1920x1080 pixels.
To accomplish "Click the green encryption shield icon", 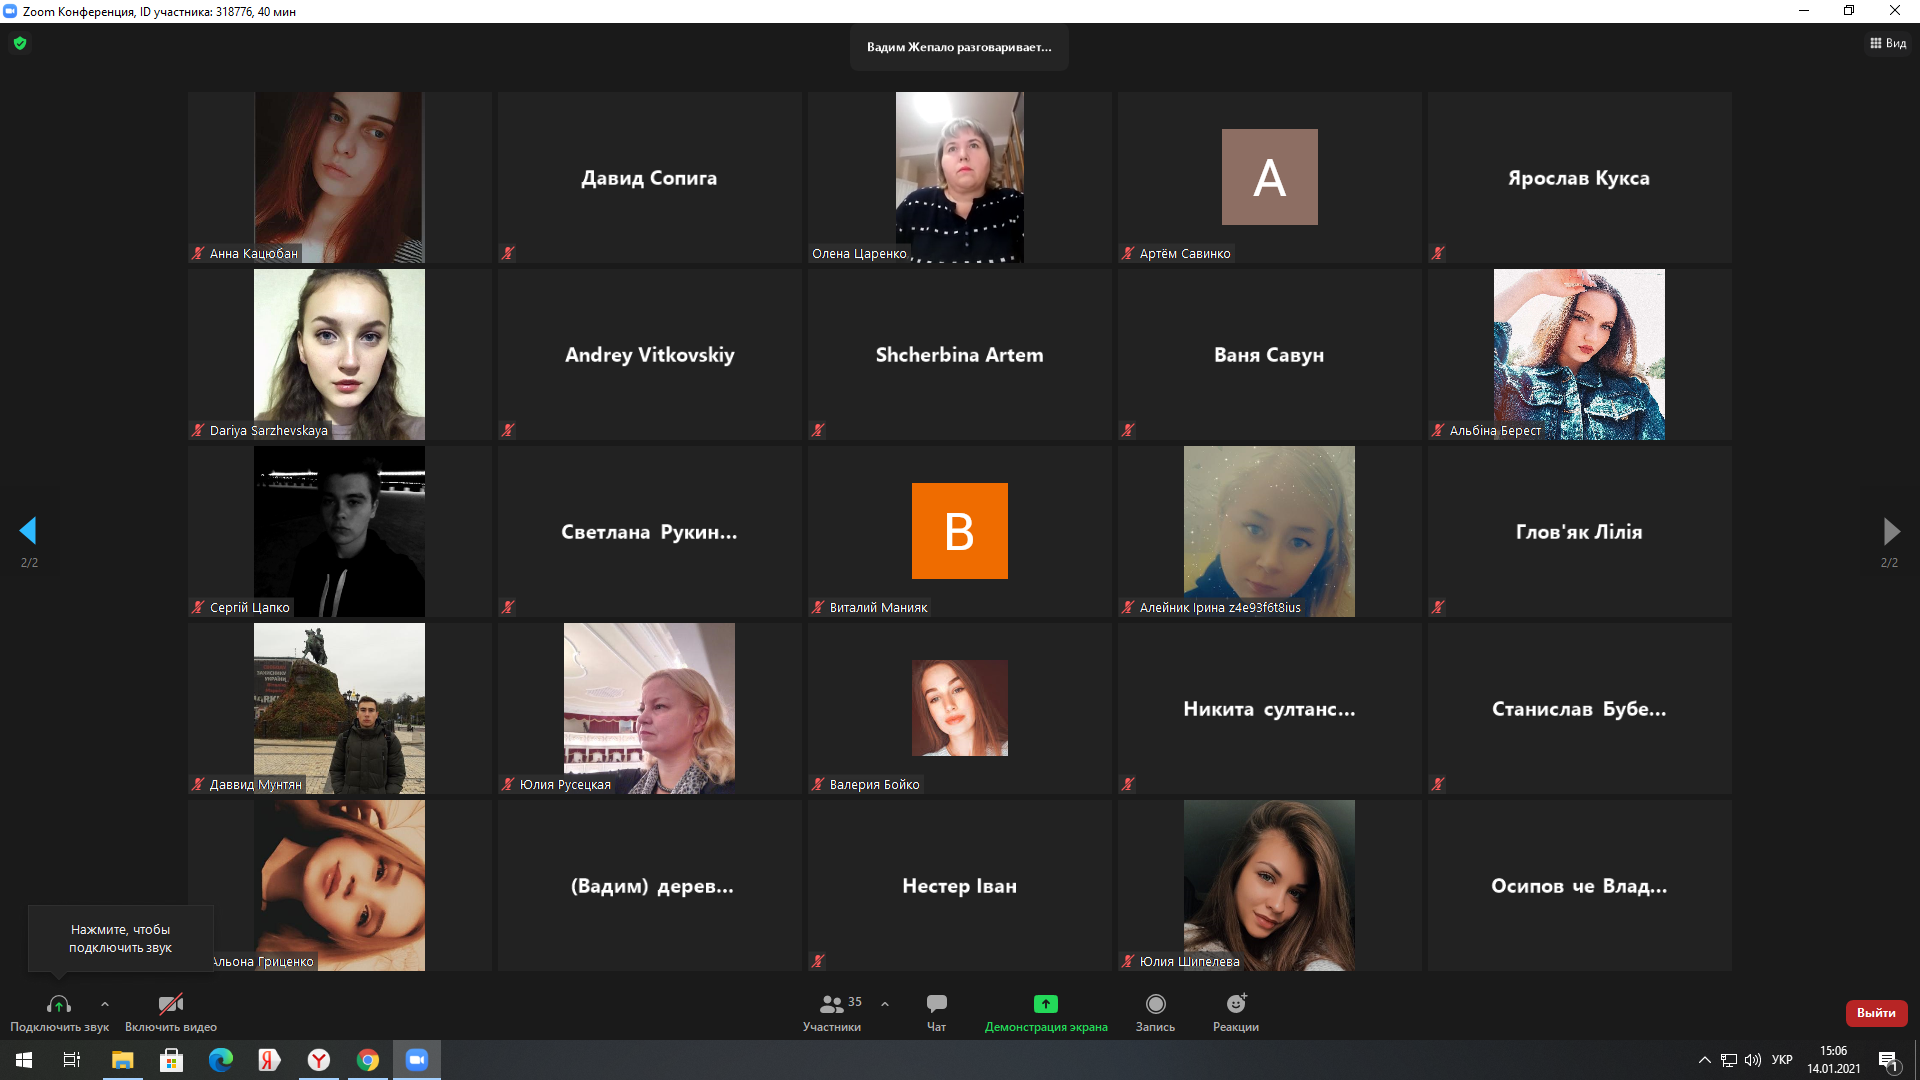I will pyautogui.click(x=20, y=43).
